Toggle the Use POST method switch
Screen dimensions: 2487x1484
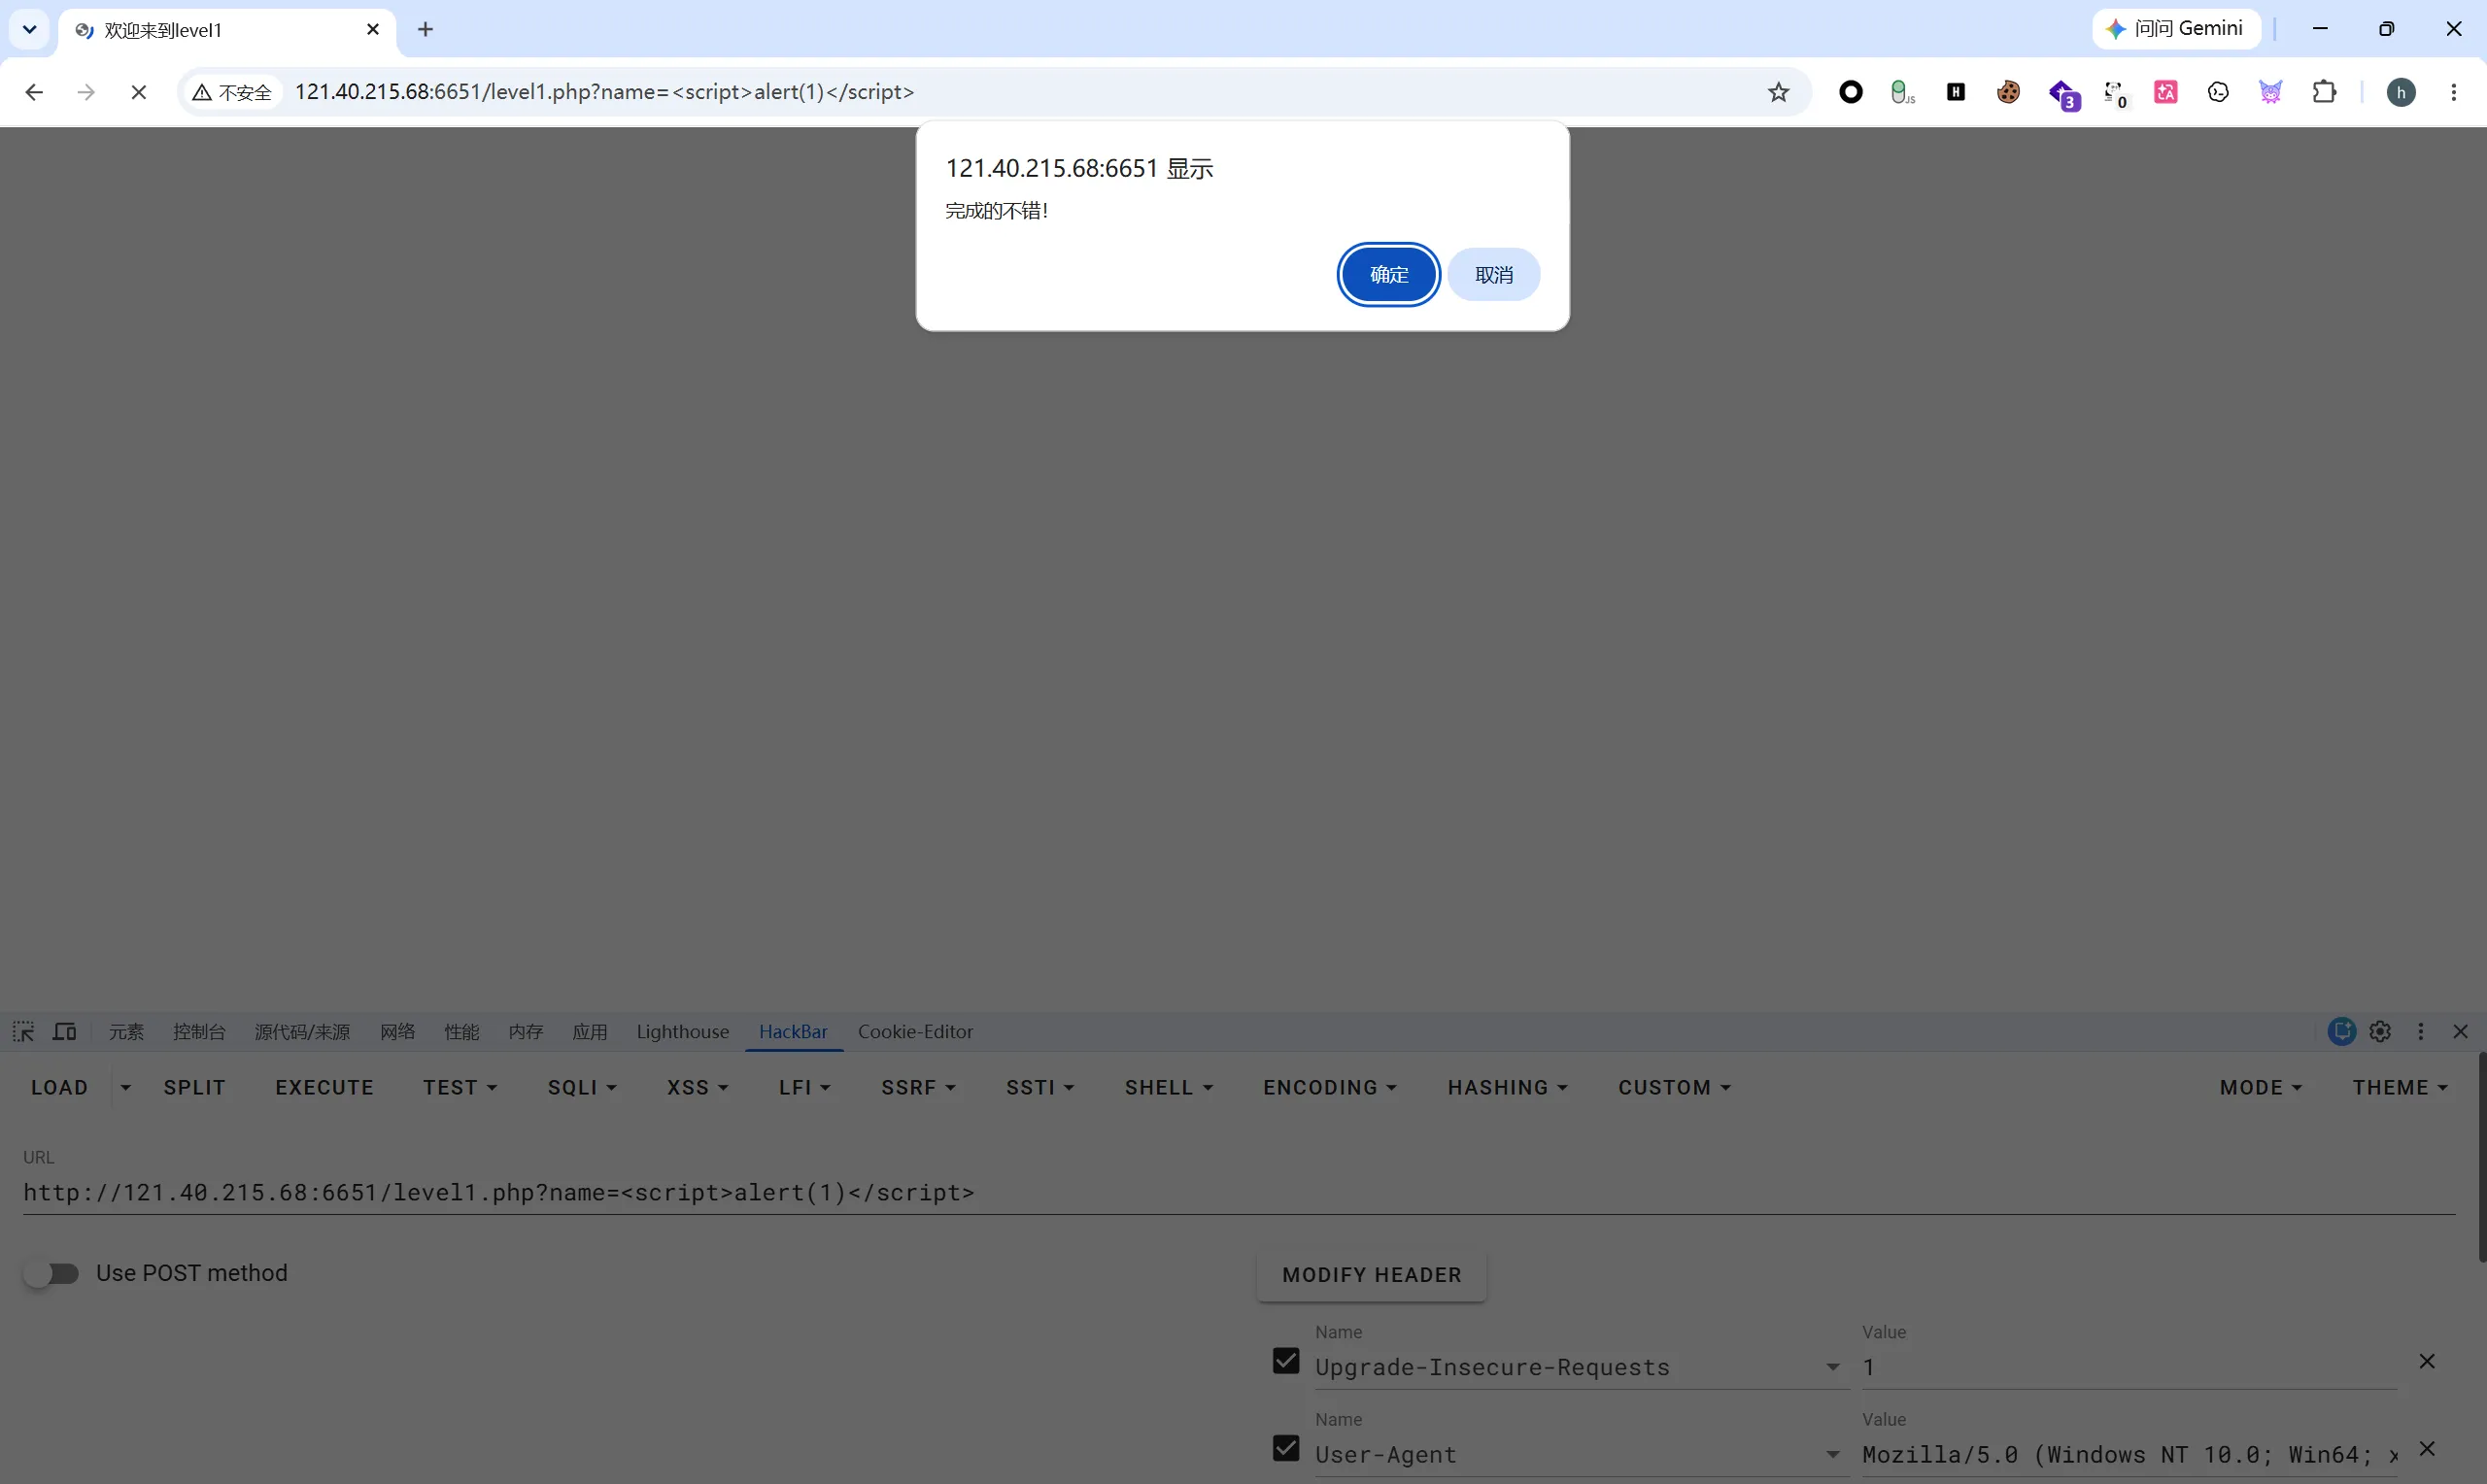tap(52, 1273)
